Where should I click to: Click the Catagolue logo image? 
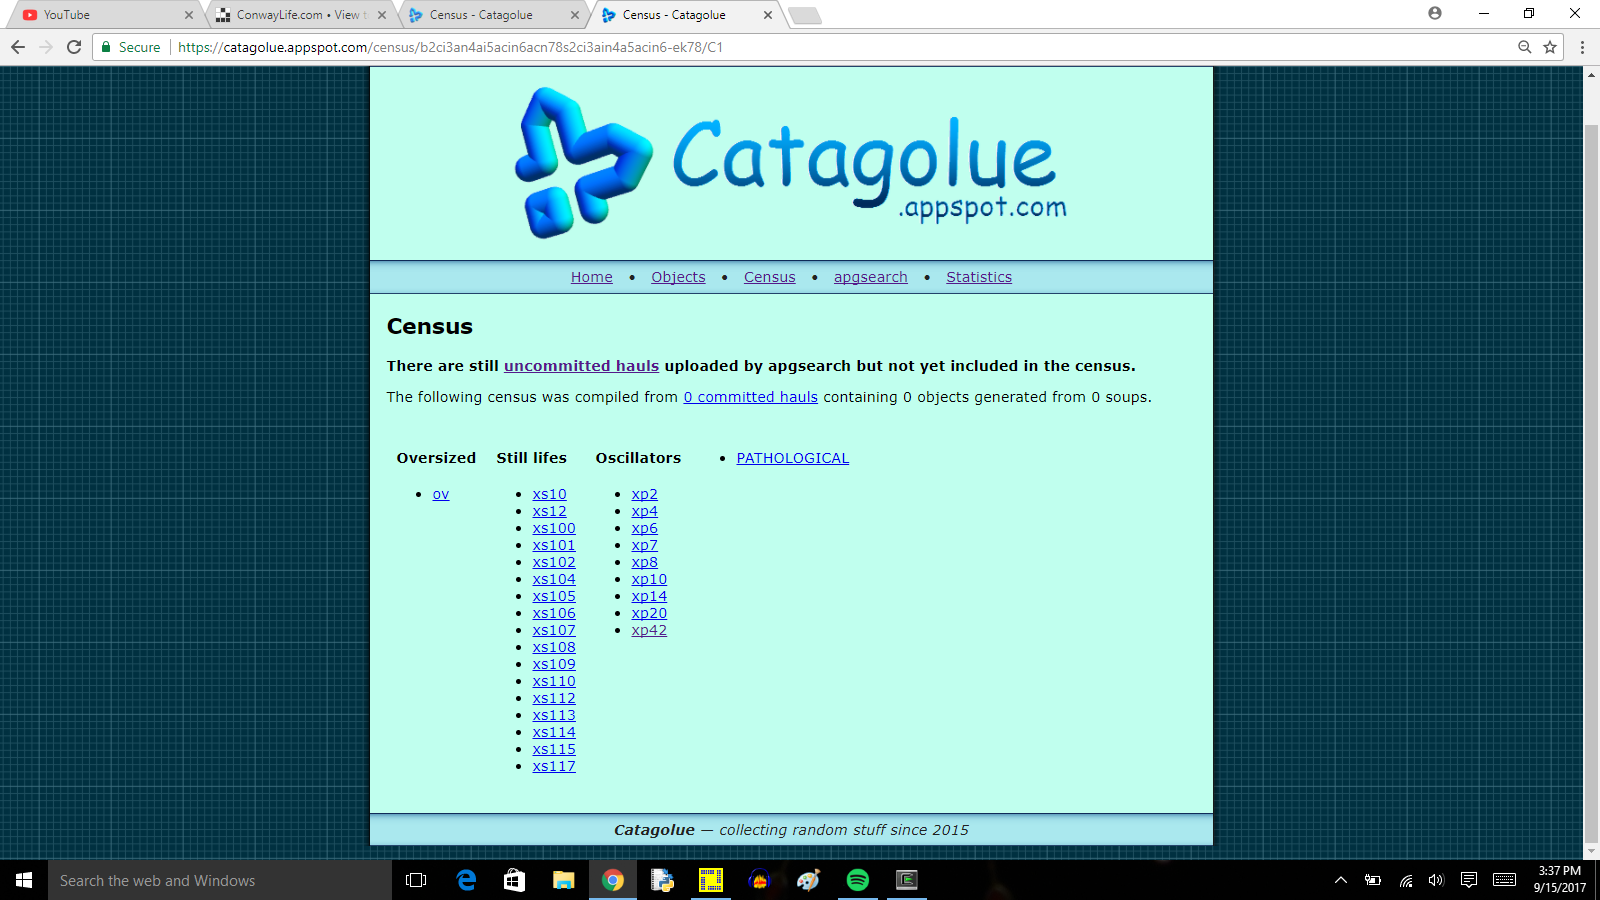click(790, 163)
